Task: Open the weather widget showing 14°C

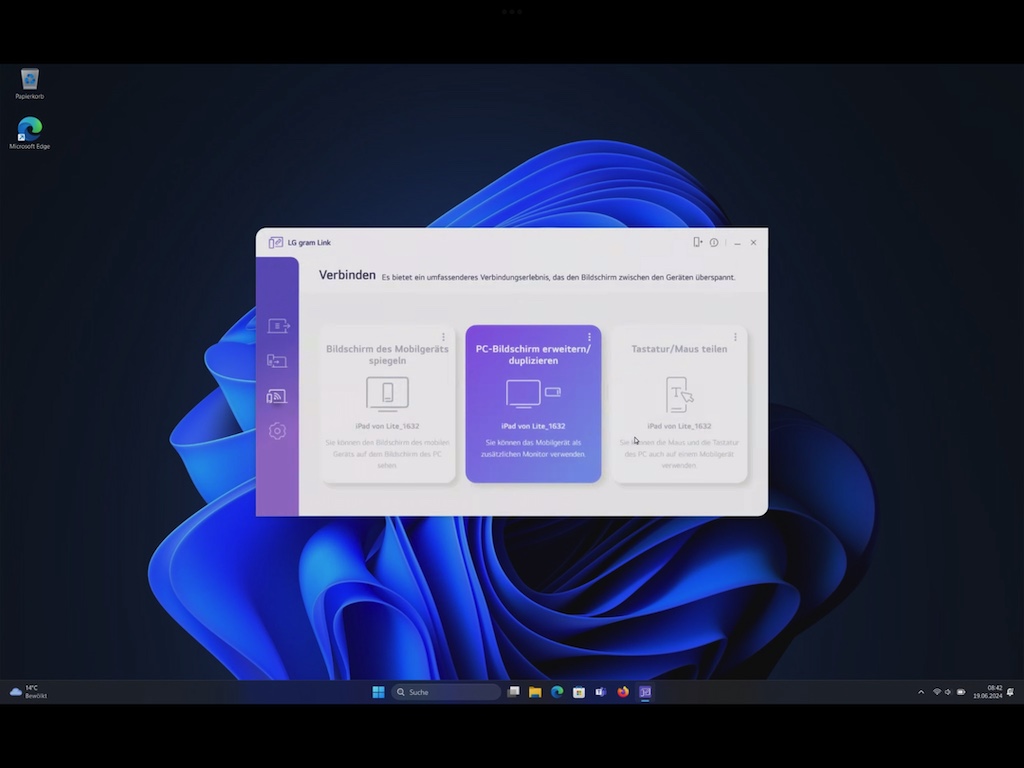Action: 28,692
